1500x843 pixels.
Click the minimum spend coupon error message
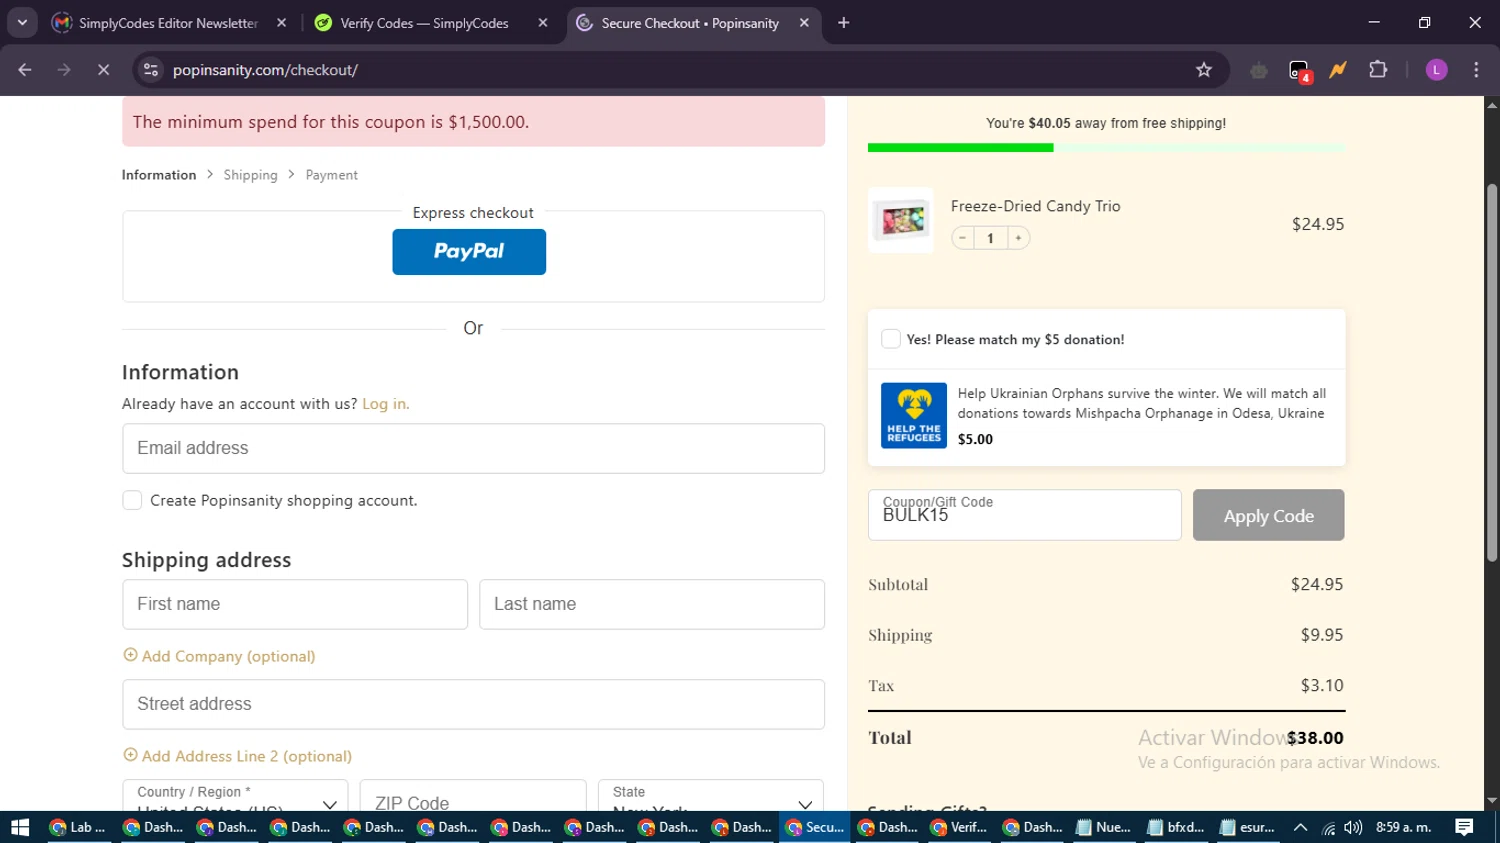click(x=473, y=122)
